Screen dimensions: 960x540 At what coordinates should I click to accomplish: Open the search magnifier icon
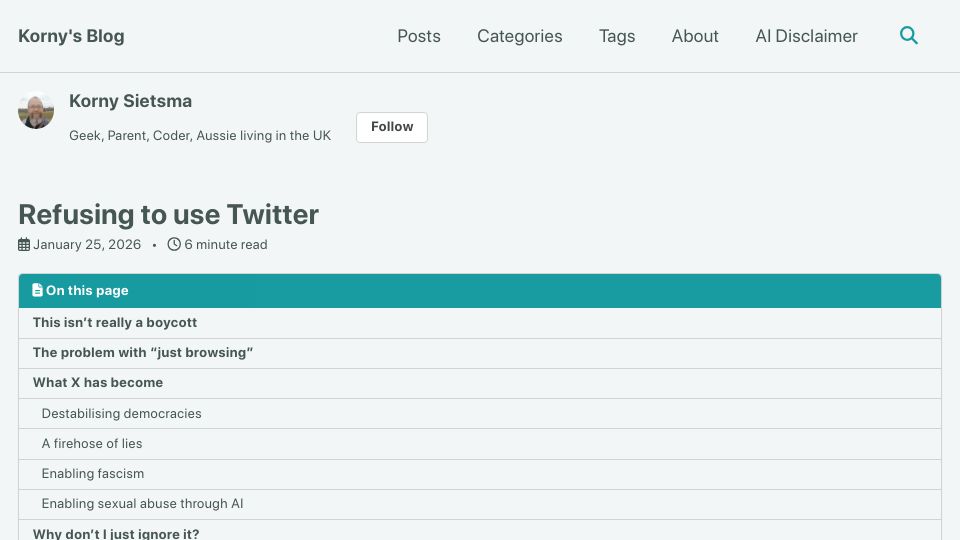(909, 36)
